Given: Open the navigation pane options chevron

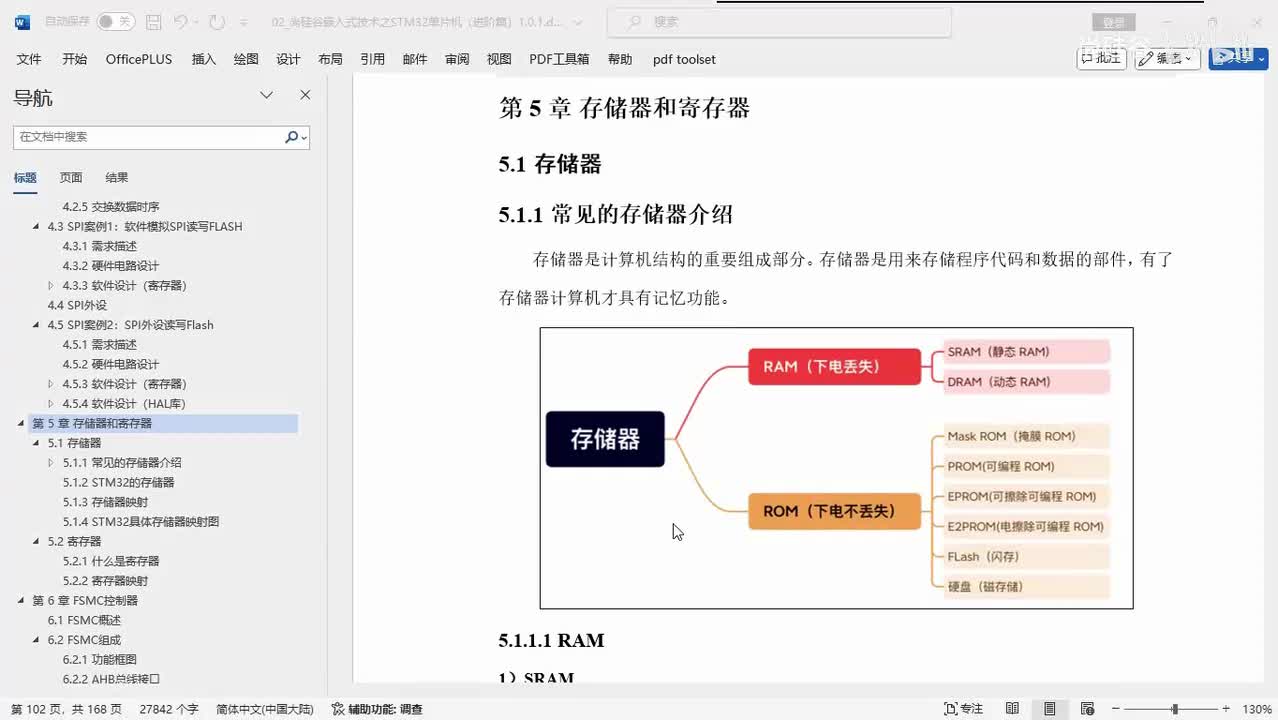Looking at the screenshot, I should click(266, 95).
